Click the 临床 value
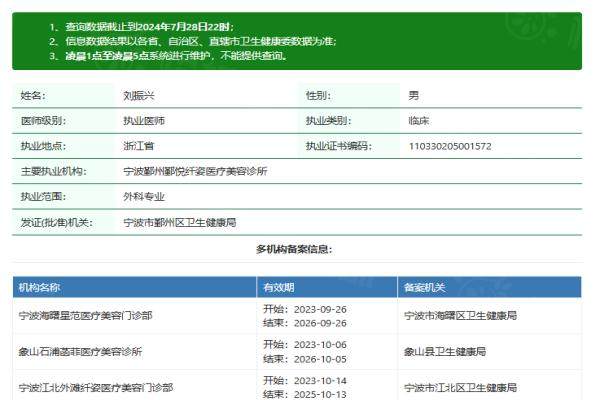 click(419, 121)
